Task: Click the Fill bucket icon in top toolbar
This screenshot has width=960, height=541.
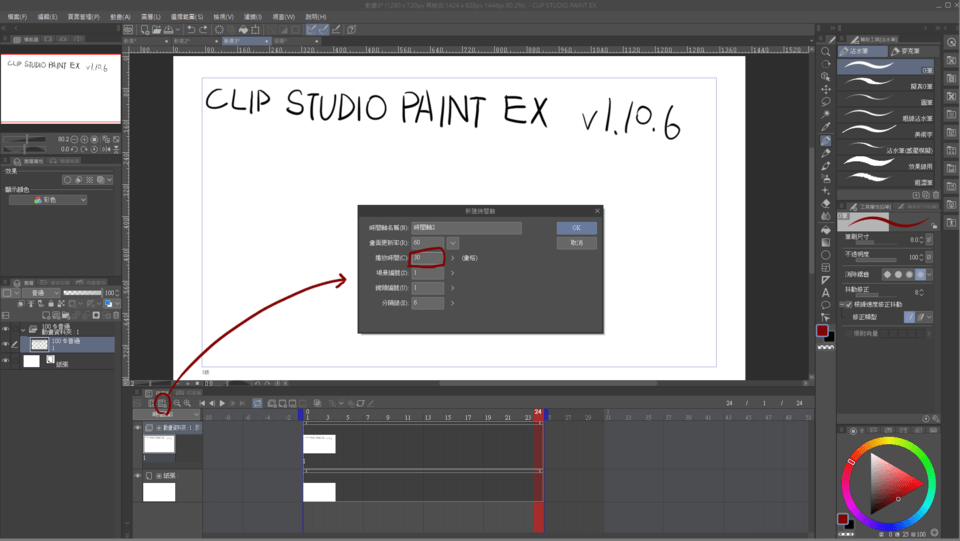Action: [243, 29]
